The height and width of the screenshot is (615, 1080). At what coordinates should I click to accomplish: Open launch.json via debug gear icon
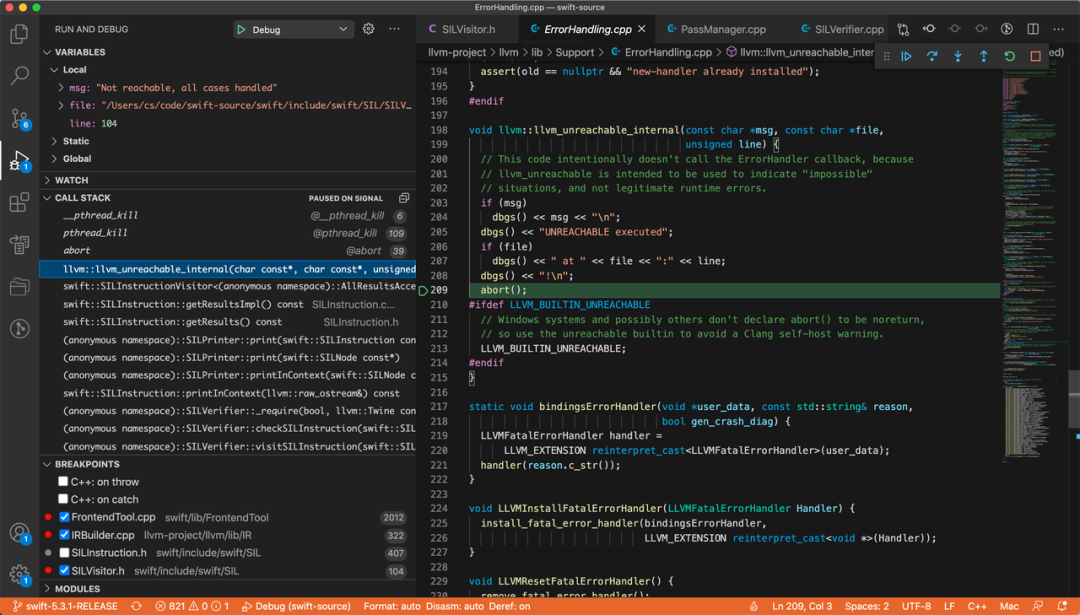[368, 29]
